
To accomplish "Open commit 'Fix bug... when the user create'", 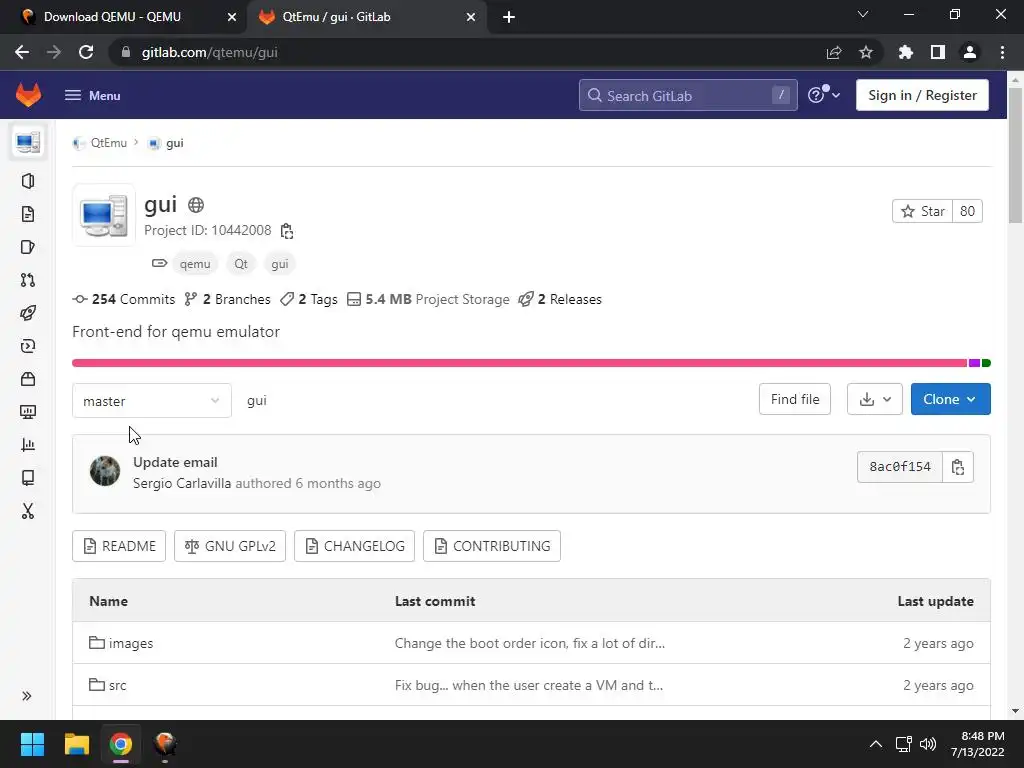I will pyautogui.click(x=529, y=685).
